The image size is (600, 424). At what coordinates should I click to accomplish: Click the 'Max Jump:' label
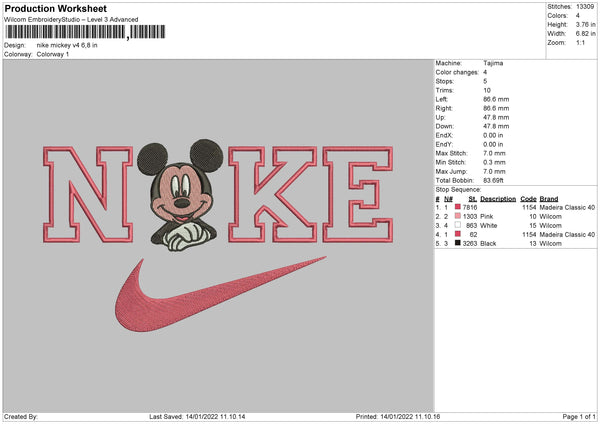(451, 171)
